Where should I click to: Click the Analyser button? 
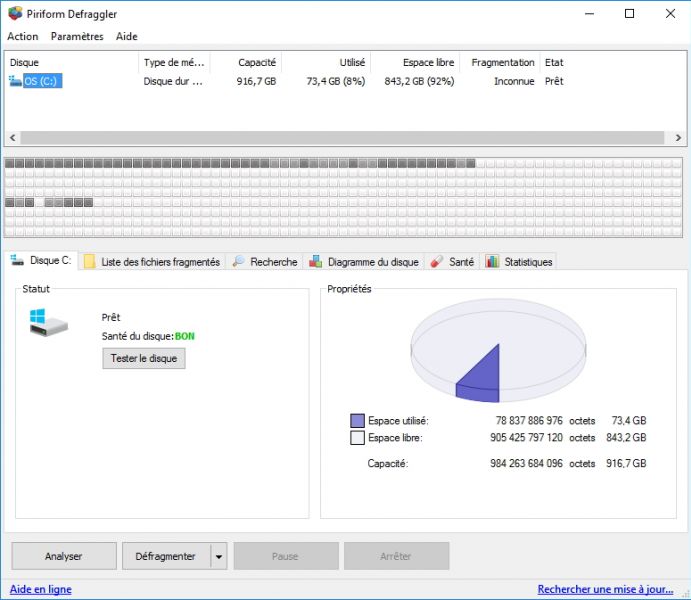click(64, 556)
